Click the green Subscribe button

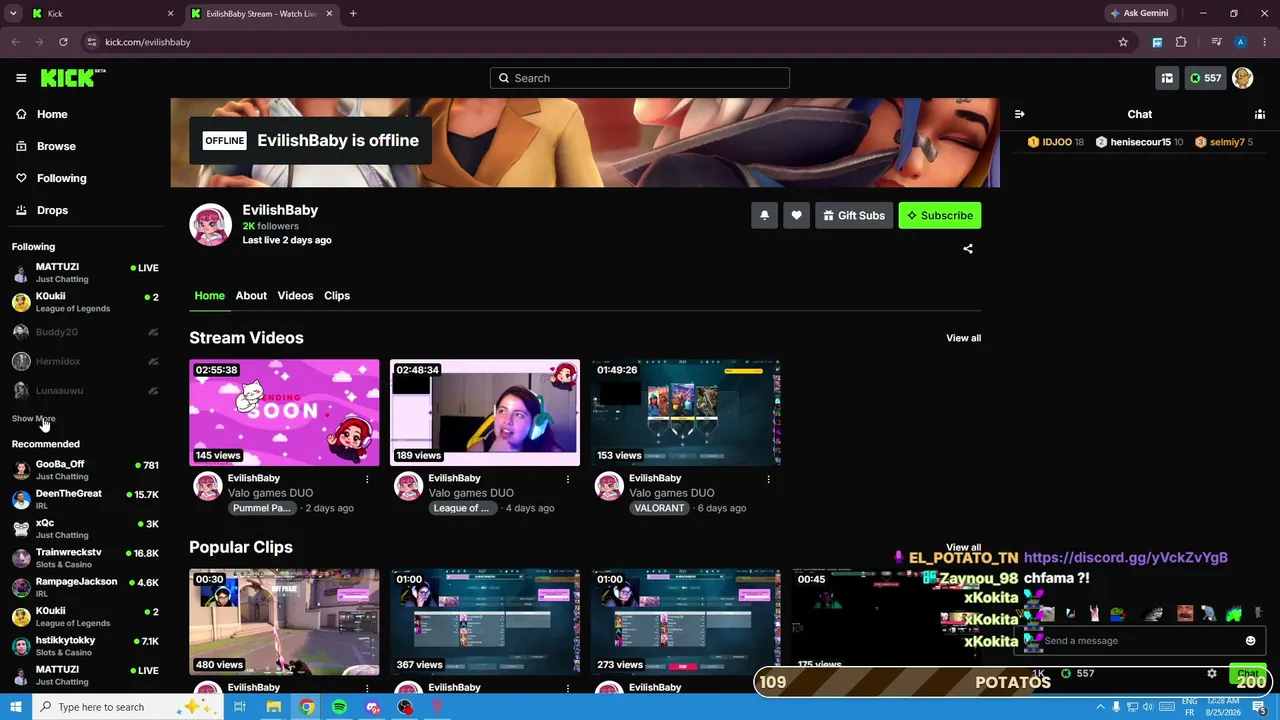pyautogui.click(x=940, y=215)
